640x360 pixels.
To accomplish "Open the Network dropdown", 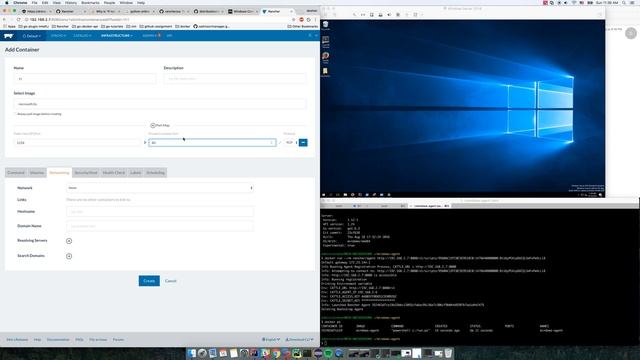I will (x=160, y=188).
